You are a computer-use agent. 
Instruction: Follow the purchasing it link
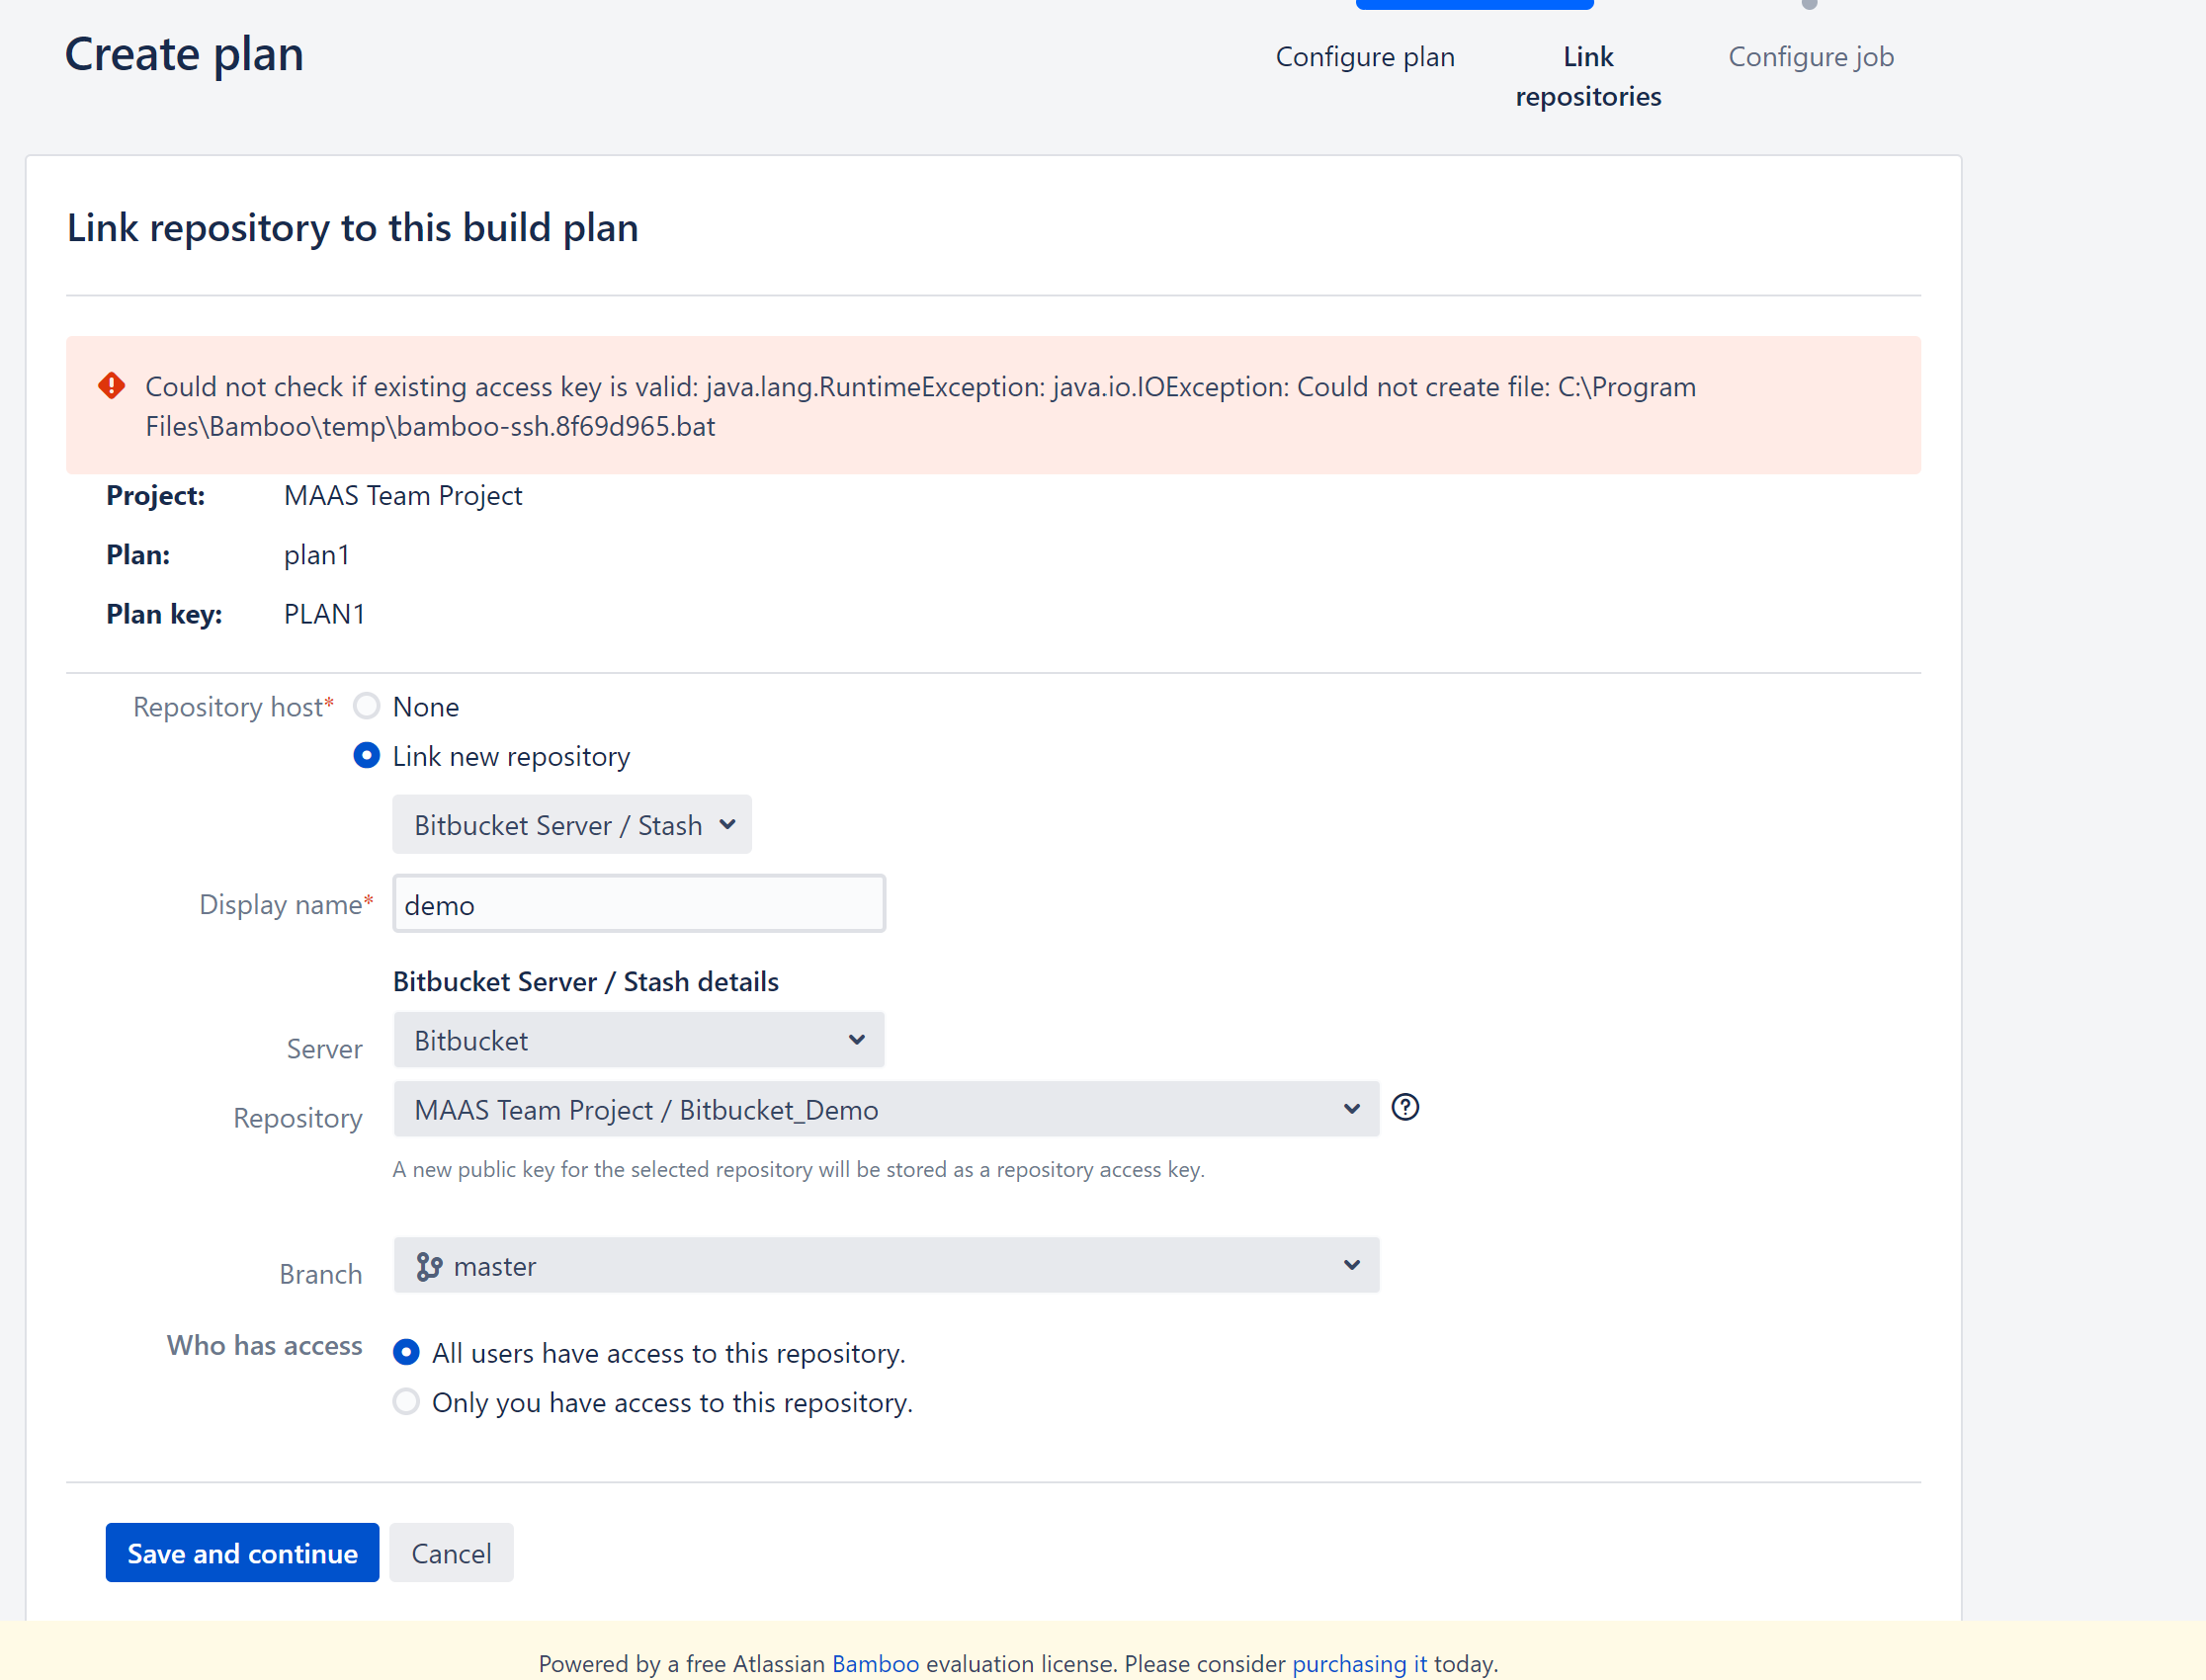pos(1360,1663)
